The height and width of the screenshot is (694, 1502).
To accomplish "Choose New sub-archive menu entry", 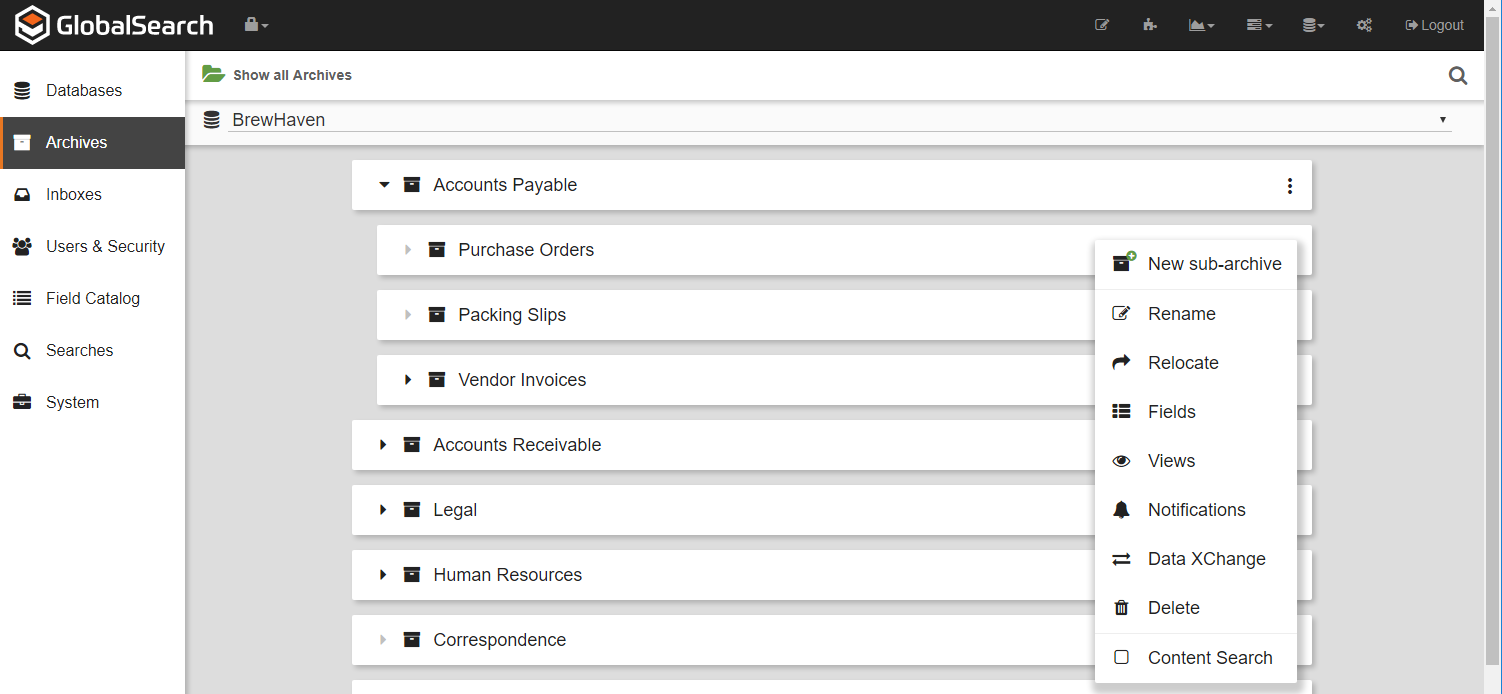I will coord(1213,264).
